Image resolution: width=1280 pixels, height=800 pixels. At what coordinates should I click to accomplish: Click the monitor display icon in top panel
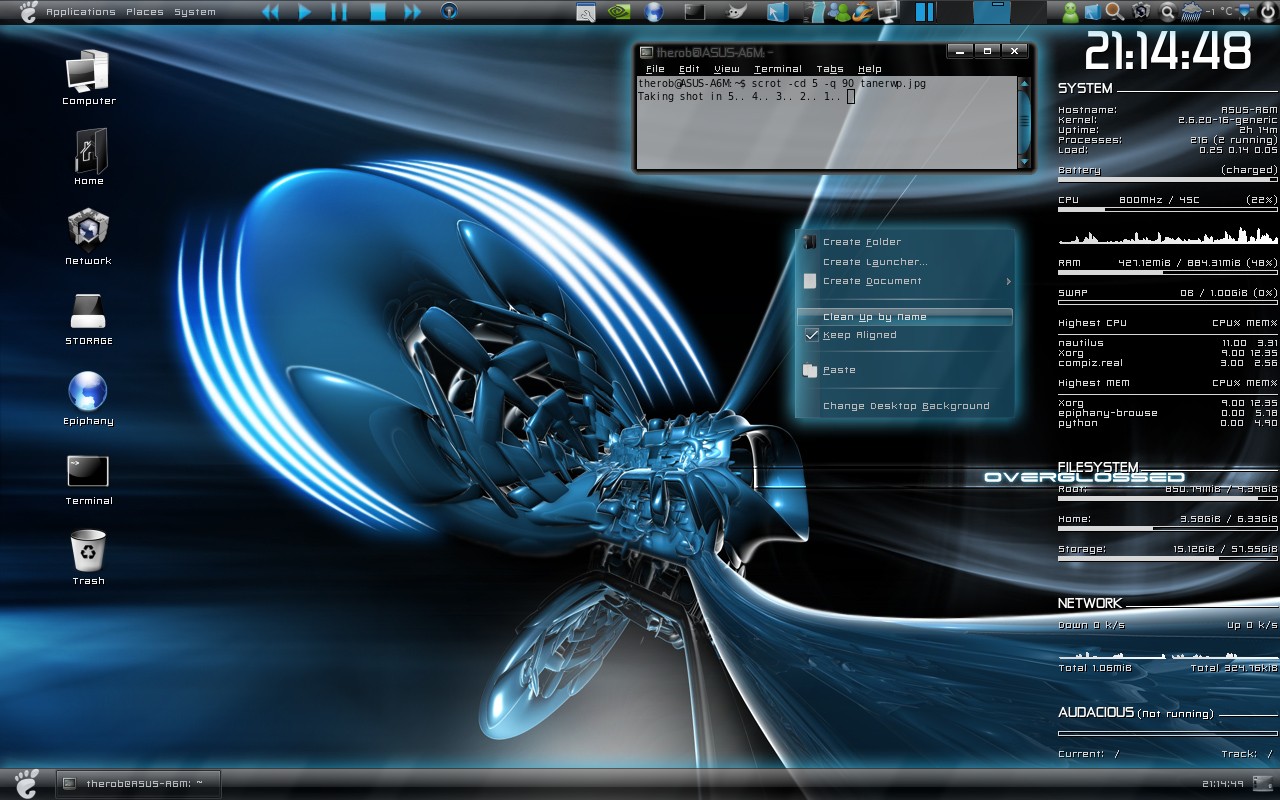[x=887, y=12]
